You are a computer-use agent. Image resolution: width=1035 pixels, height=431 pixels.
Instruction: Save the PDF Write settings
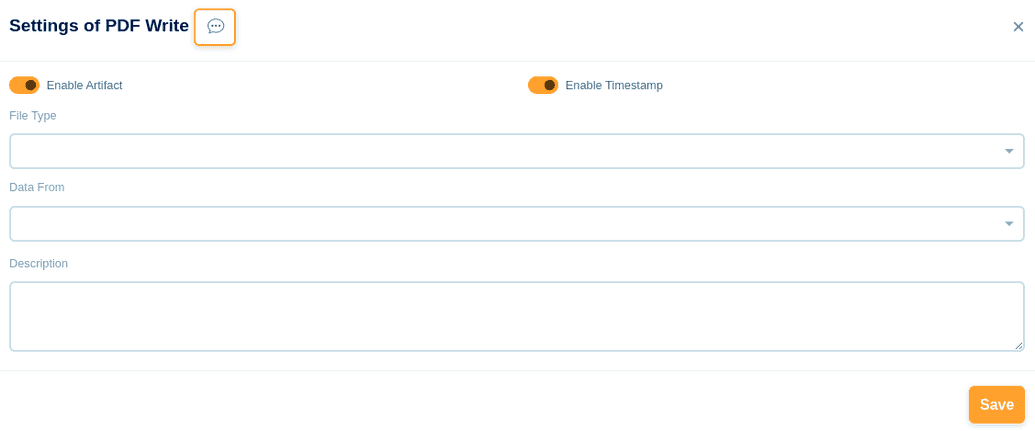[996, 405]
